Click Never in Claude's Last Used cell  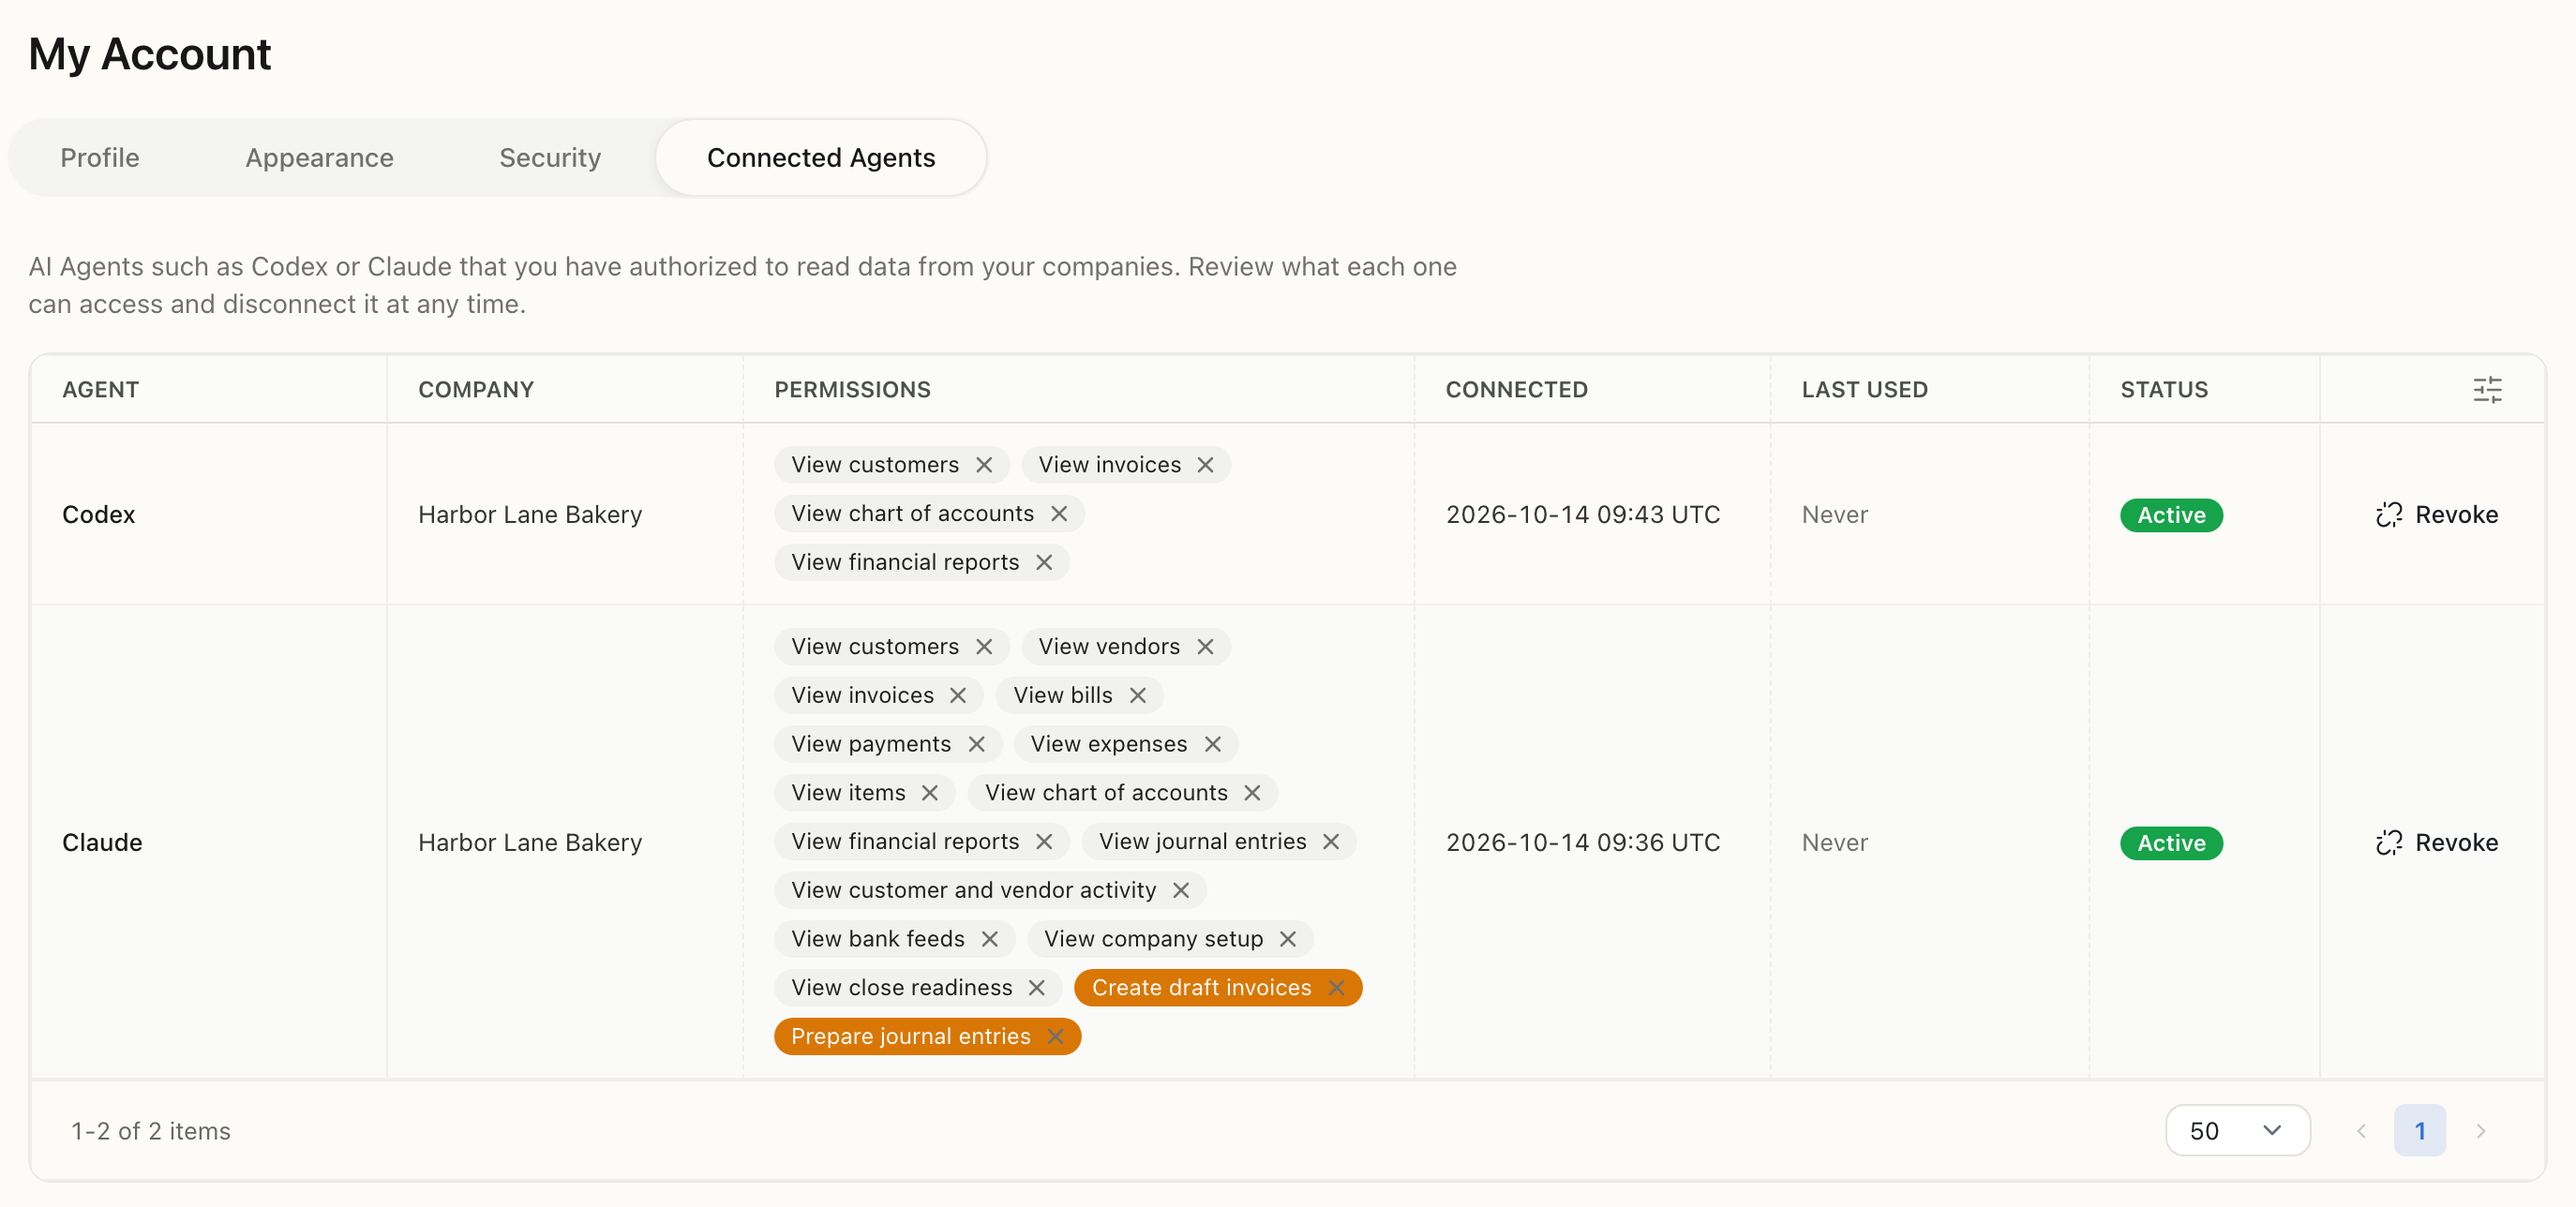click(x=1834, y=843)
